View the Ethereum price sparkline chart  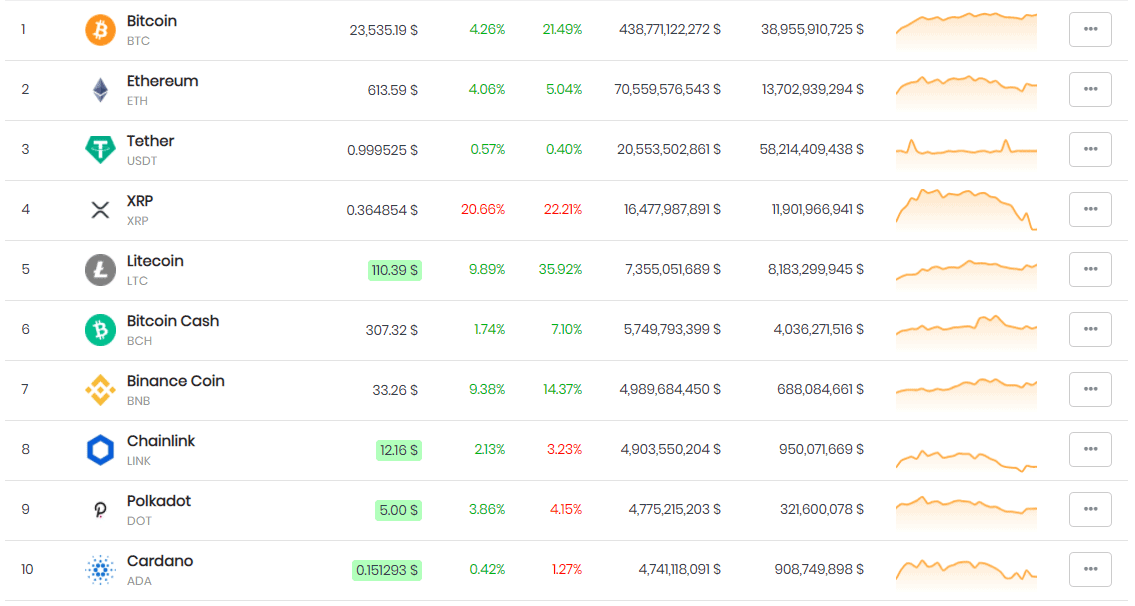966,91
